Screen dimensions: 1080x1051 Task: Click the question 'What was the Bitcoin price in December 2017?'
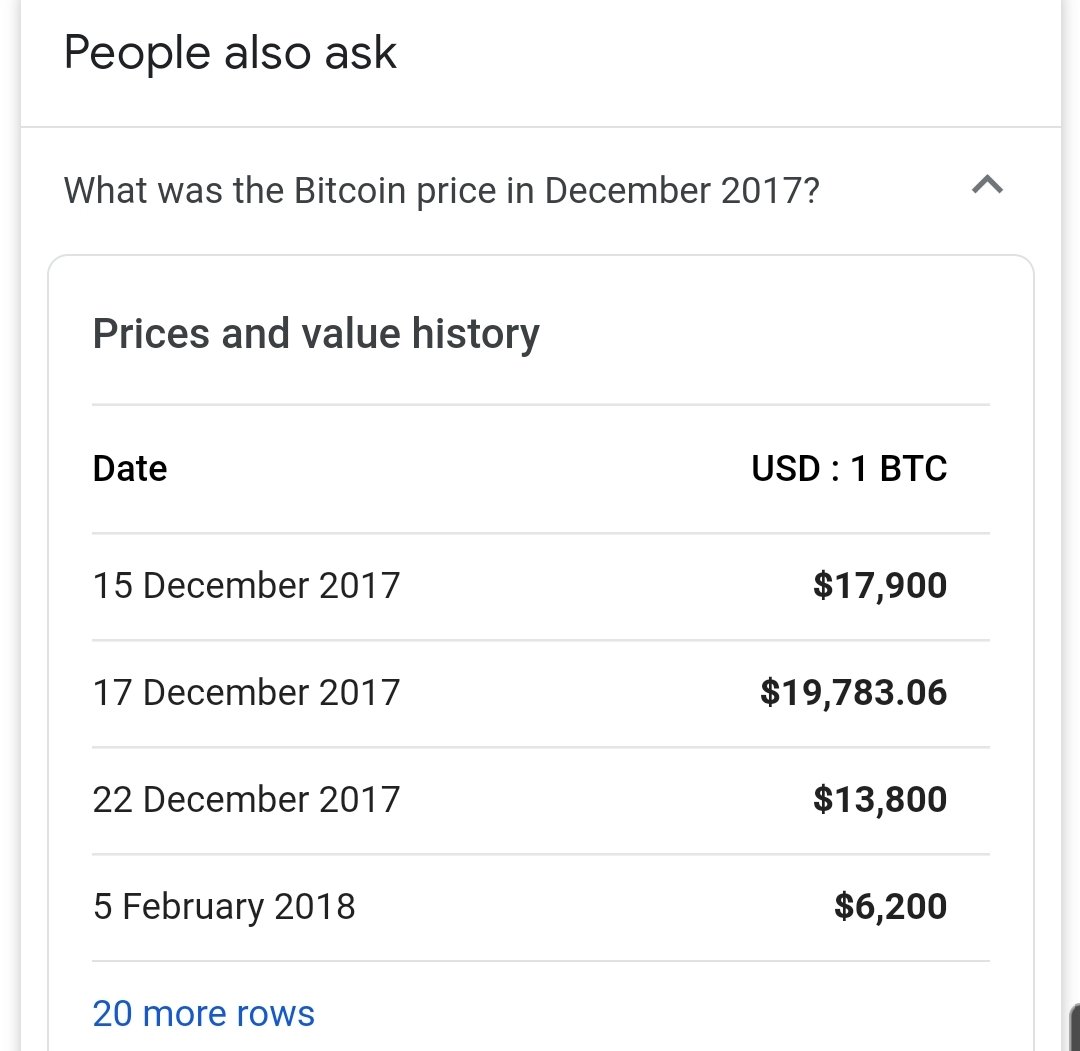click(442, 191)
